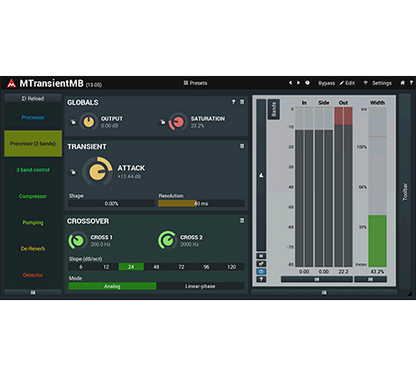This screenshot has height=376, width=416.
Task: Open Crossover panel menu icon
Action: (242, 221)
